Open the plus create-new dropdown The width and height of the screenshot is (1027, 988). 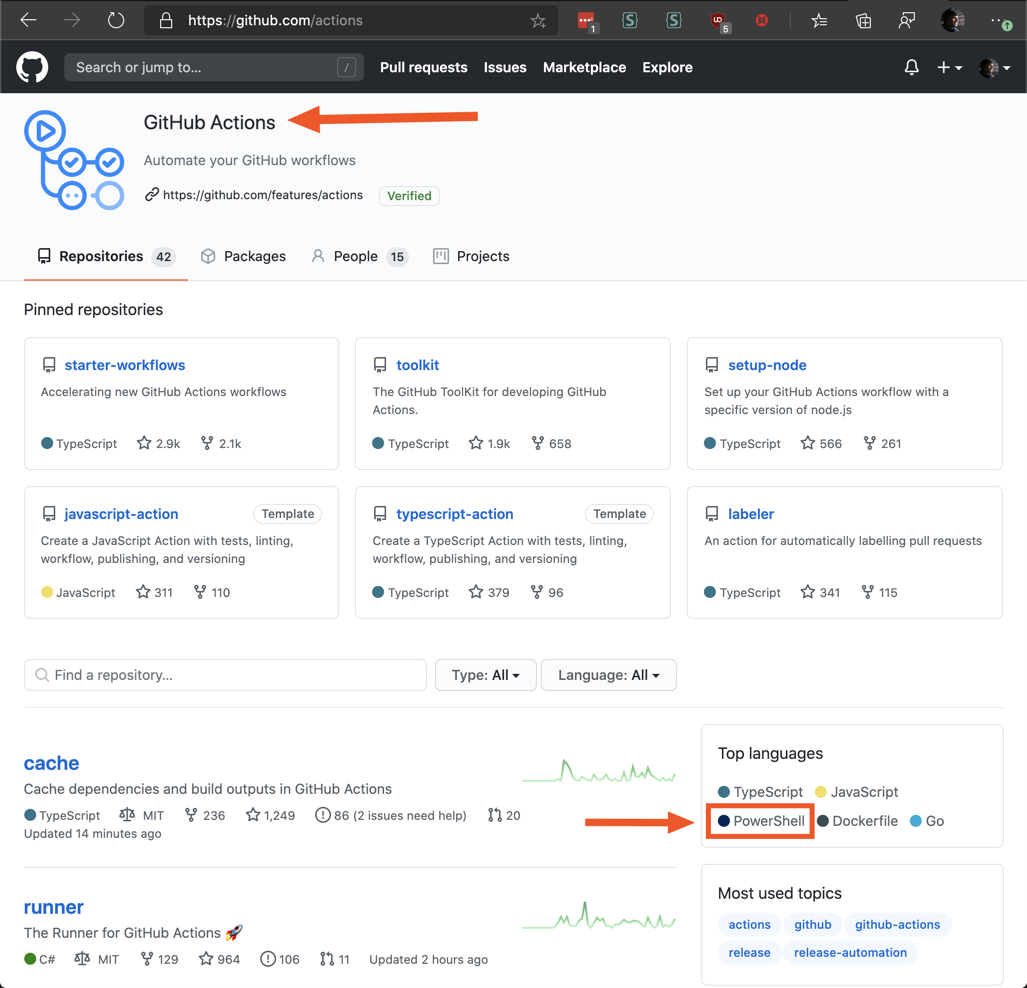point(949,67)
